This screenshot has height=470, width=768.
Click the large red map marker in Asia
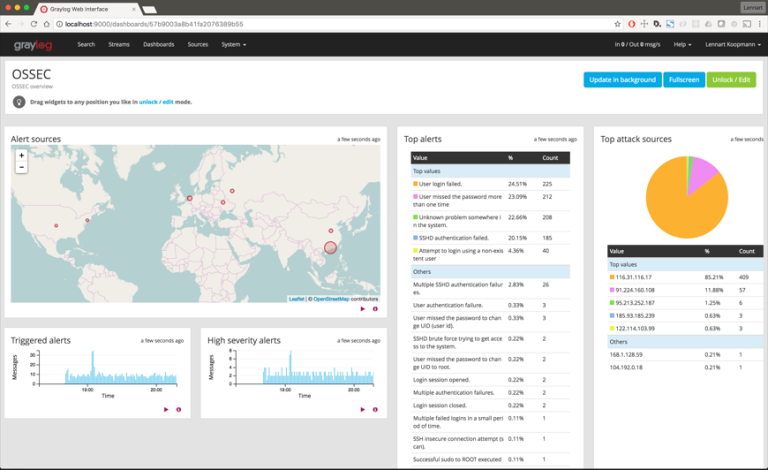331,248
